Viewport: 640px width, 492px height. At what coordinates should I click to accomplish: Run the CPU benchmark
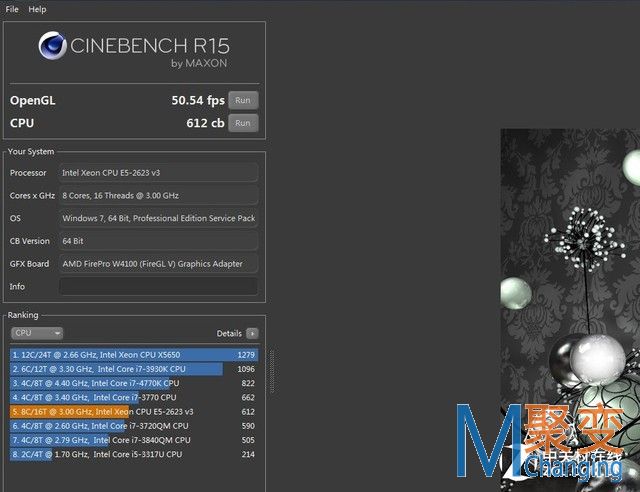point(243,123)
